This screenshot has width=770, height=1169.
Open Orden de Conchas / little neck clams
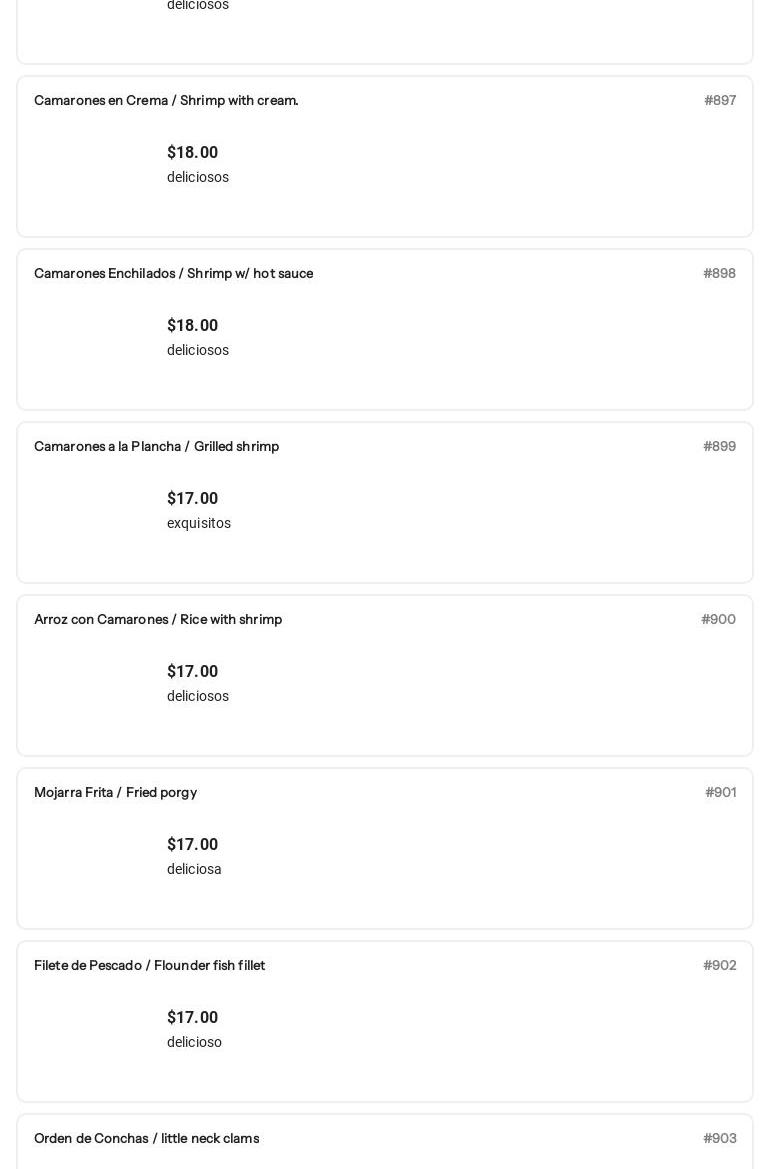[146, 1139]
